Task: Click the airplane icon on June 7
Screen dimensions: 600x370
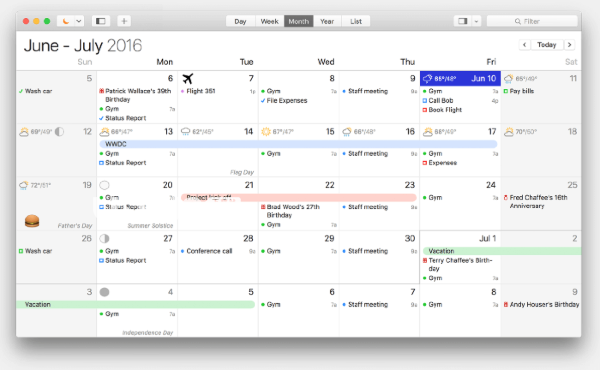Action: (x=188, y=79)
